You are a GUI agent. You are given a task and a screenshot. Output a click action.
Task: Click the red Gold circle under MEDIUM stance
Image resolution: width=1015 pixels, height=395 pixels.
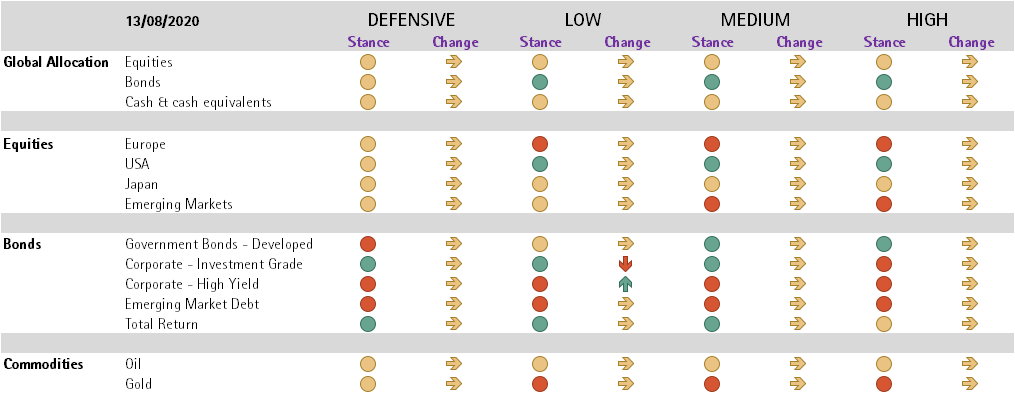tap(712, 384)
